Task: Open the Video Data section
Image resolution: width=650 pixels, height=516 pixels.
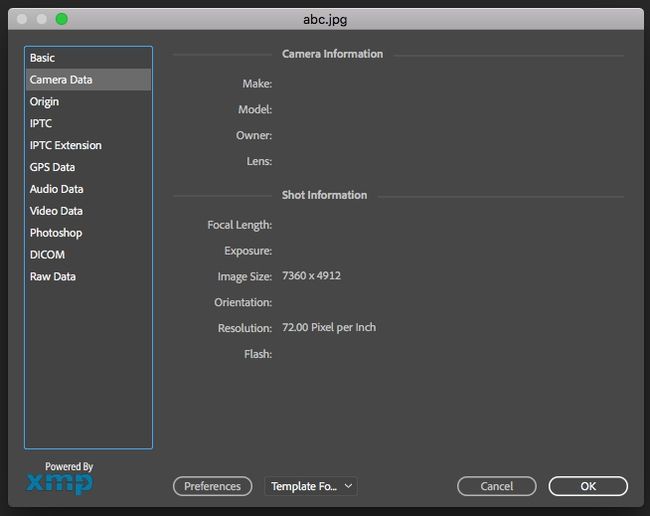Action: click(x=57, y=212)
